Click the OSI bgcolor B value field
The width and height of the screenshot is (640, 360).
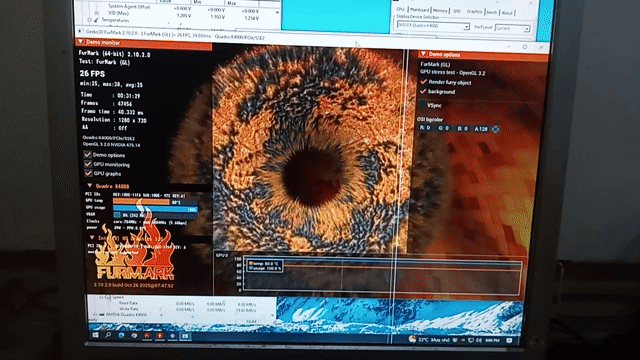click(462, 129)
